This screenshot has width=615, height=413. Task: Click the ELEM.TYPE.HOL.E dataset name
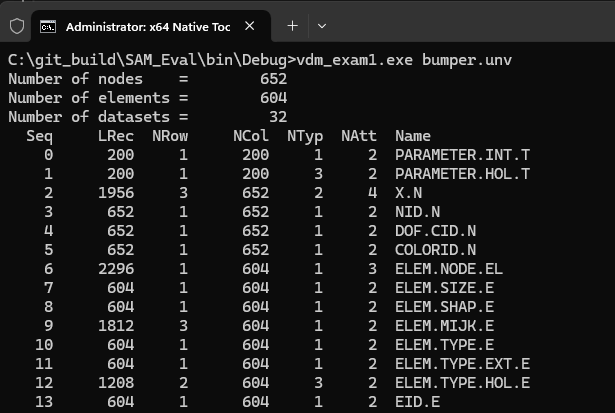coord(462,382)
